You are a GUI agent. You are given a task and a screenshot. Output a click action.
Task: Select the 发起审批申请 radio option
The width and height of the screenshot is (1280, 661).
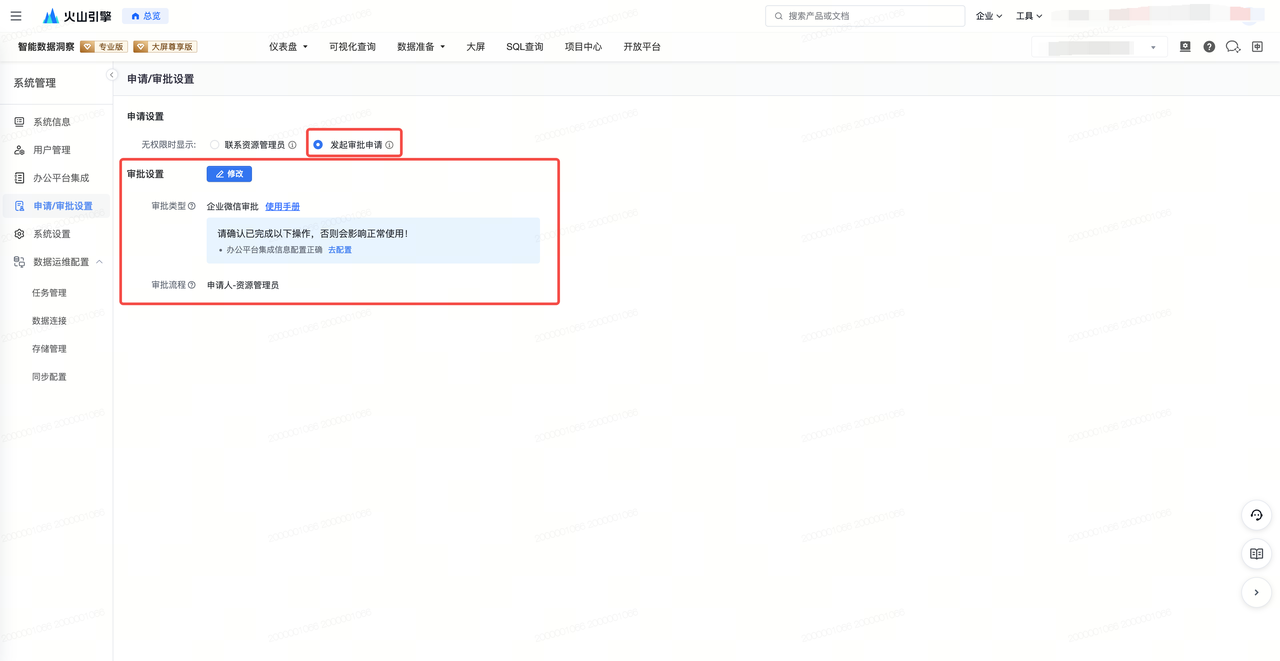(x=318, y=145)
